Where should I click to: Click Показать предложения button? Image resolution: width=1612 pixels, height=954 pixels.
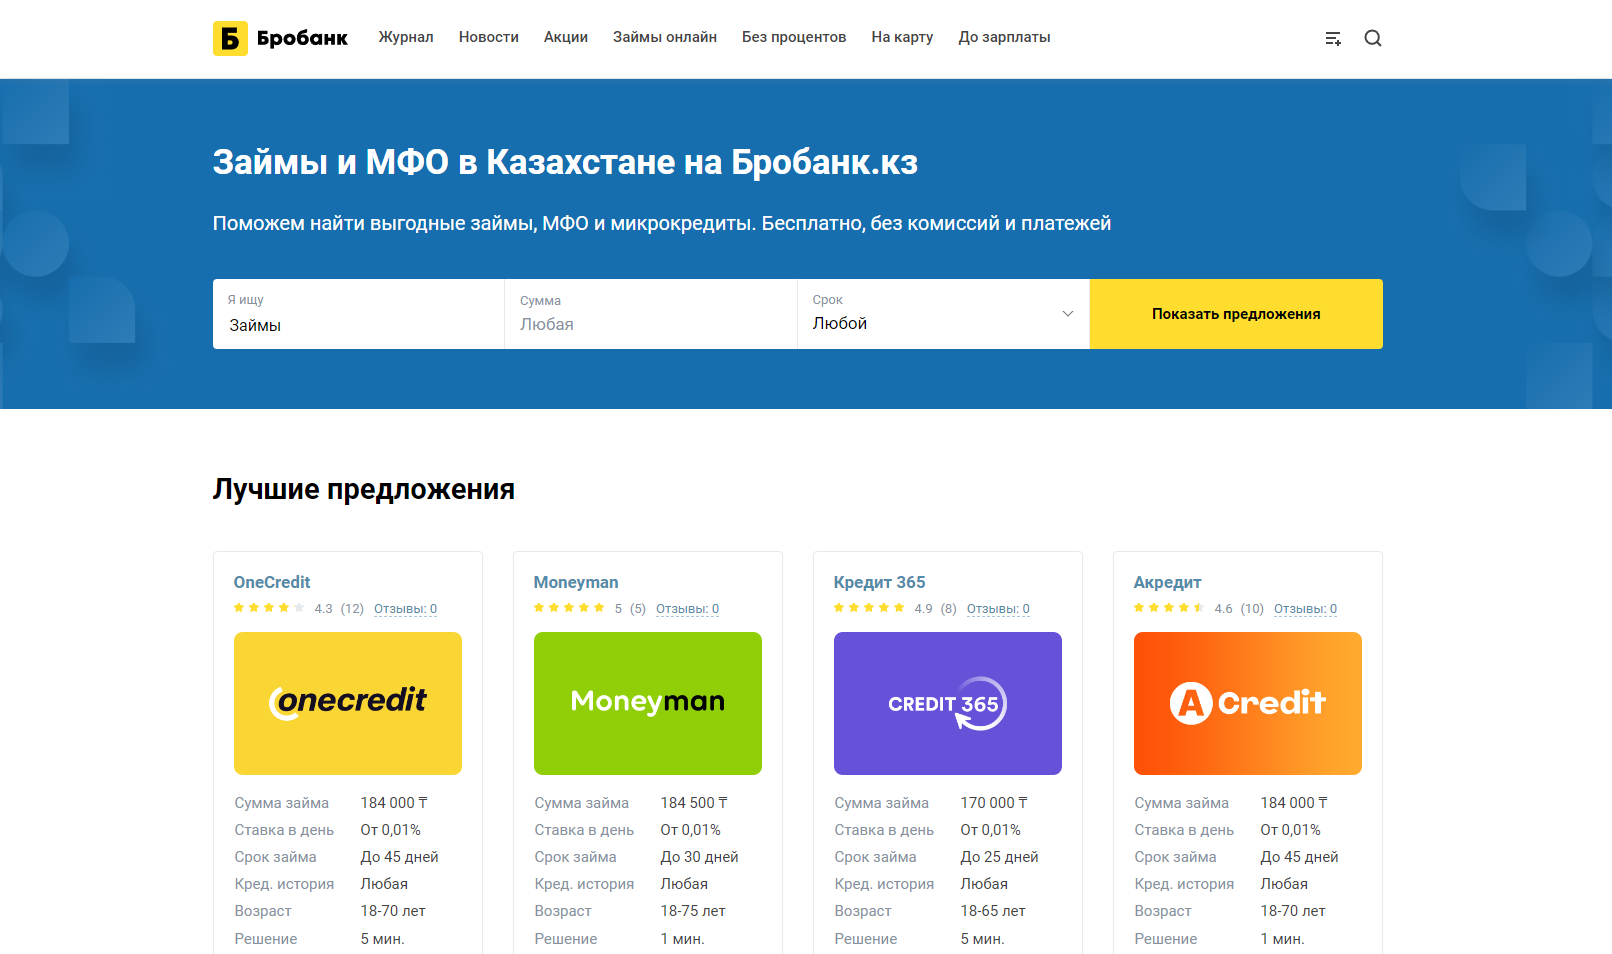(1236, 314)
